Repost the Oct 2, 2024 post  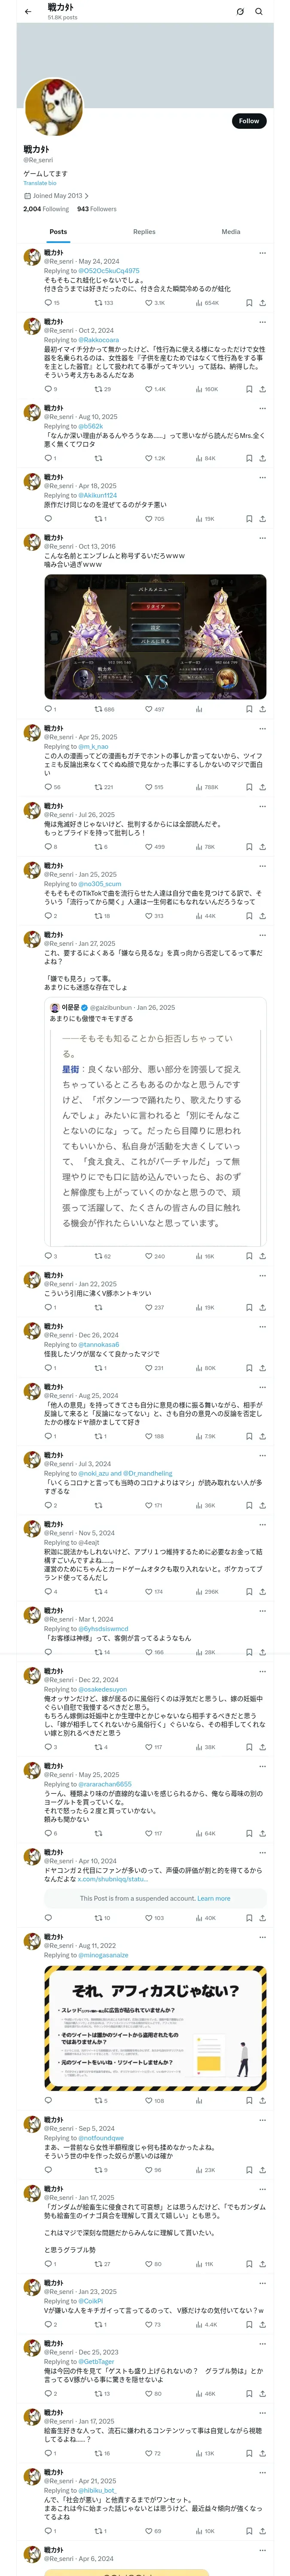point(98,389)
